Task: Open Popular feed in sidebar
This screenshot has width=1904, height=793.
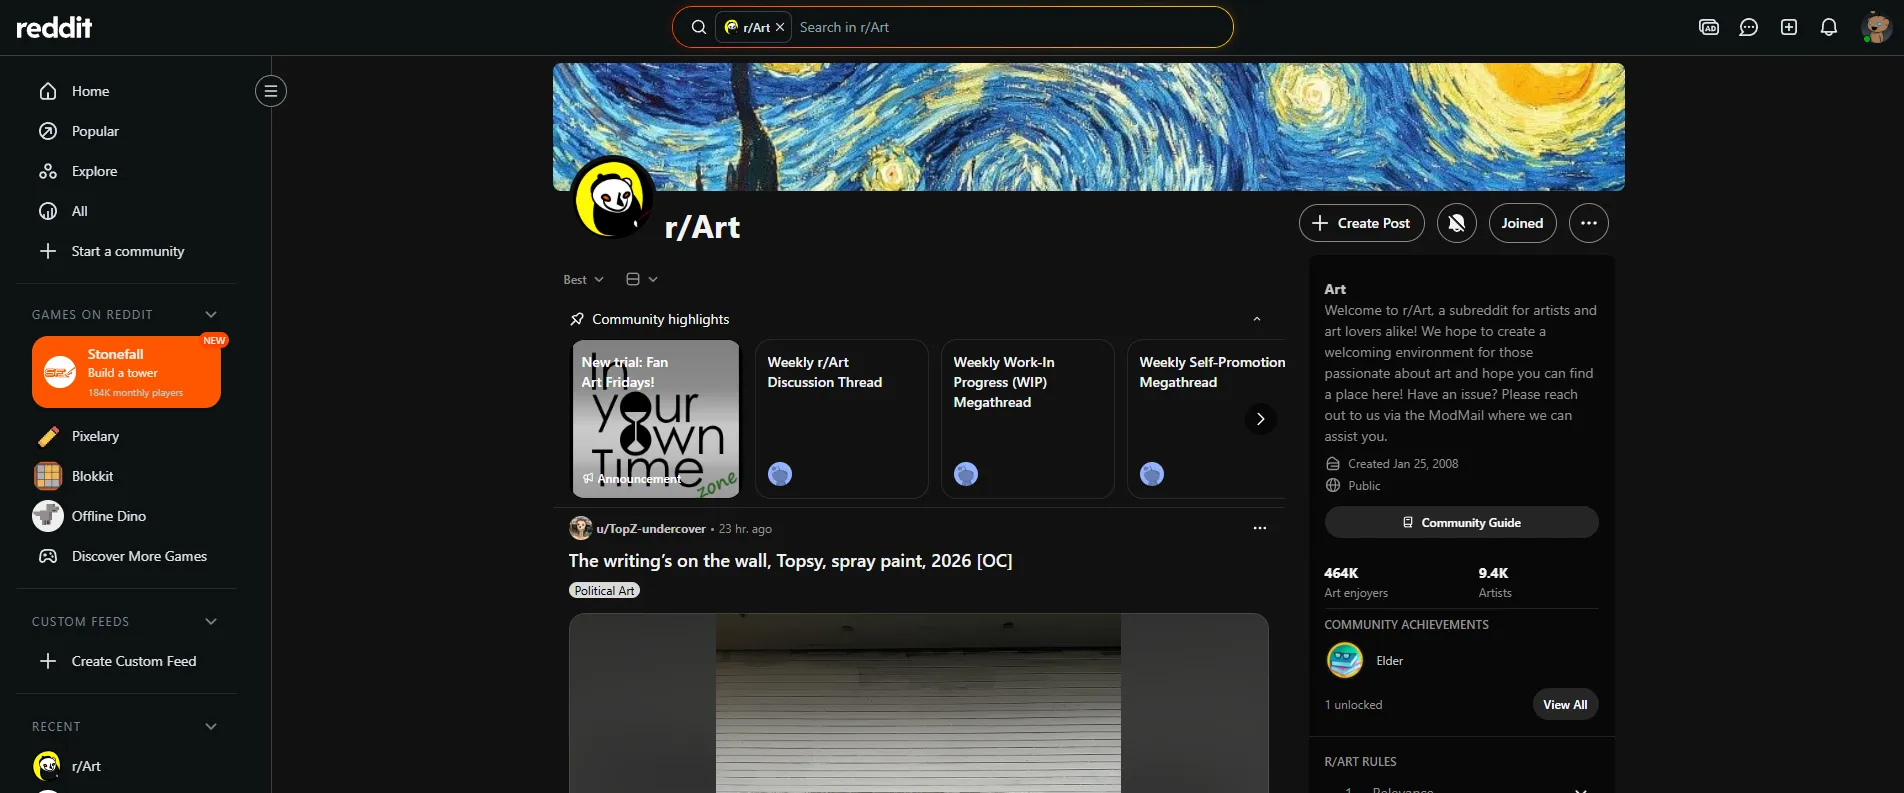Action: click(x=126, y=131)
